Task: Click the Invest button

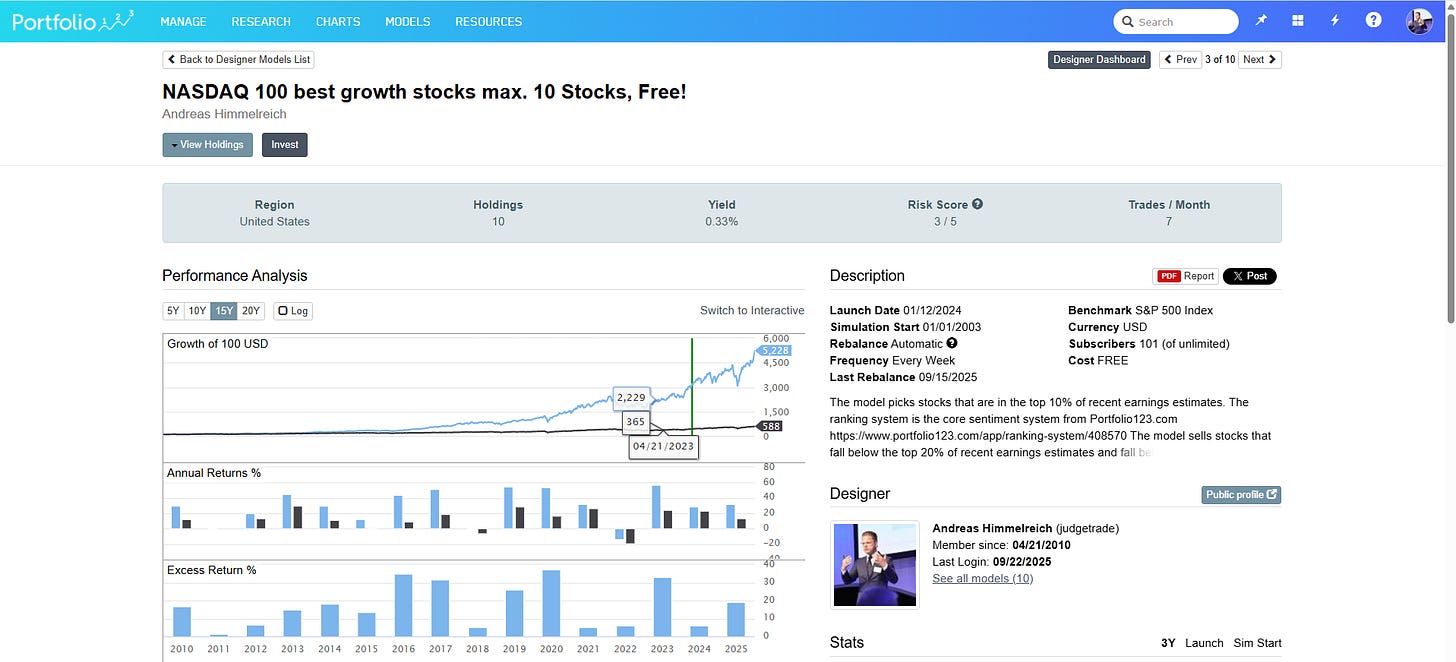Action: 285,145
